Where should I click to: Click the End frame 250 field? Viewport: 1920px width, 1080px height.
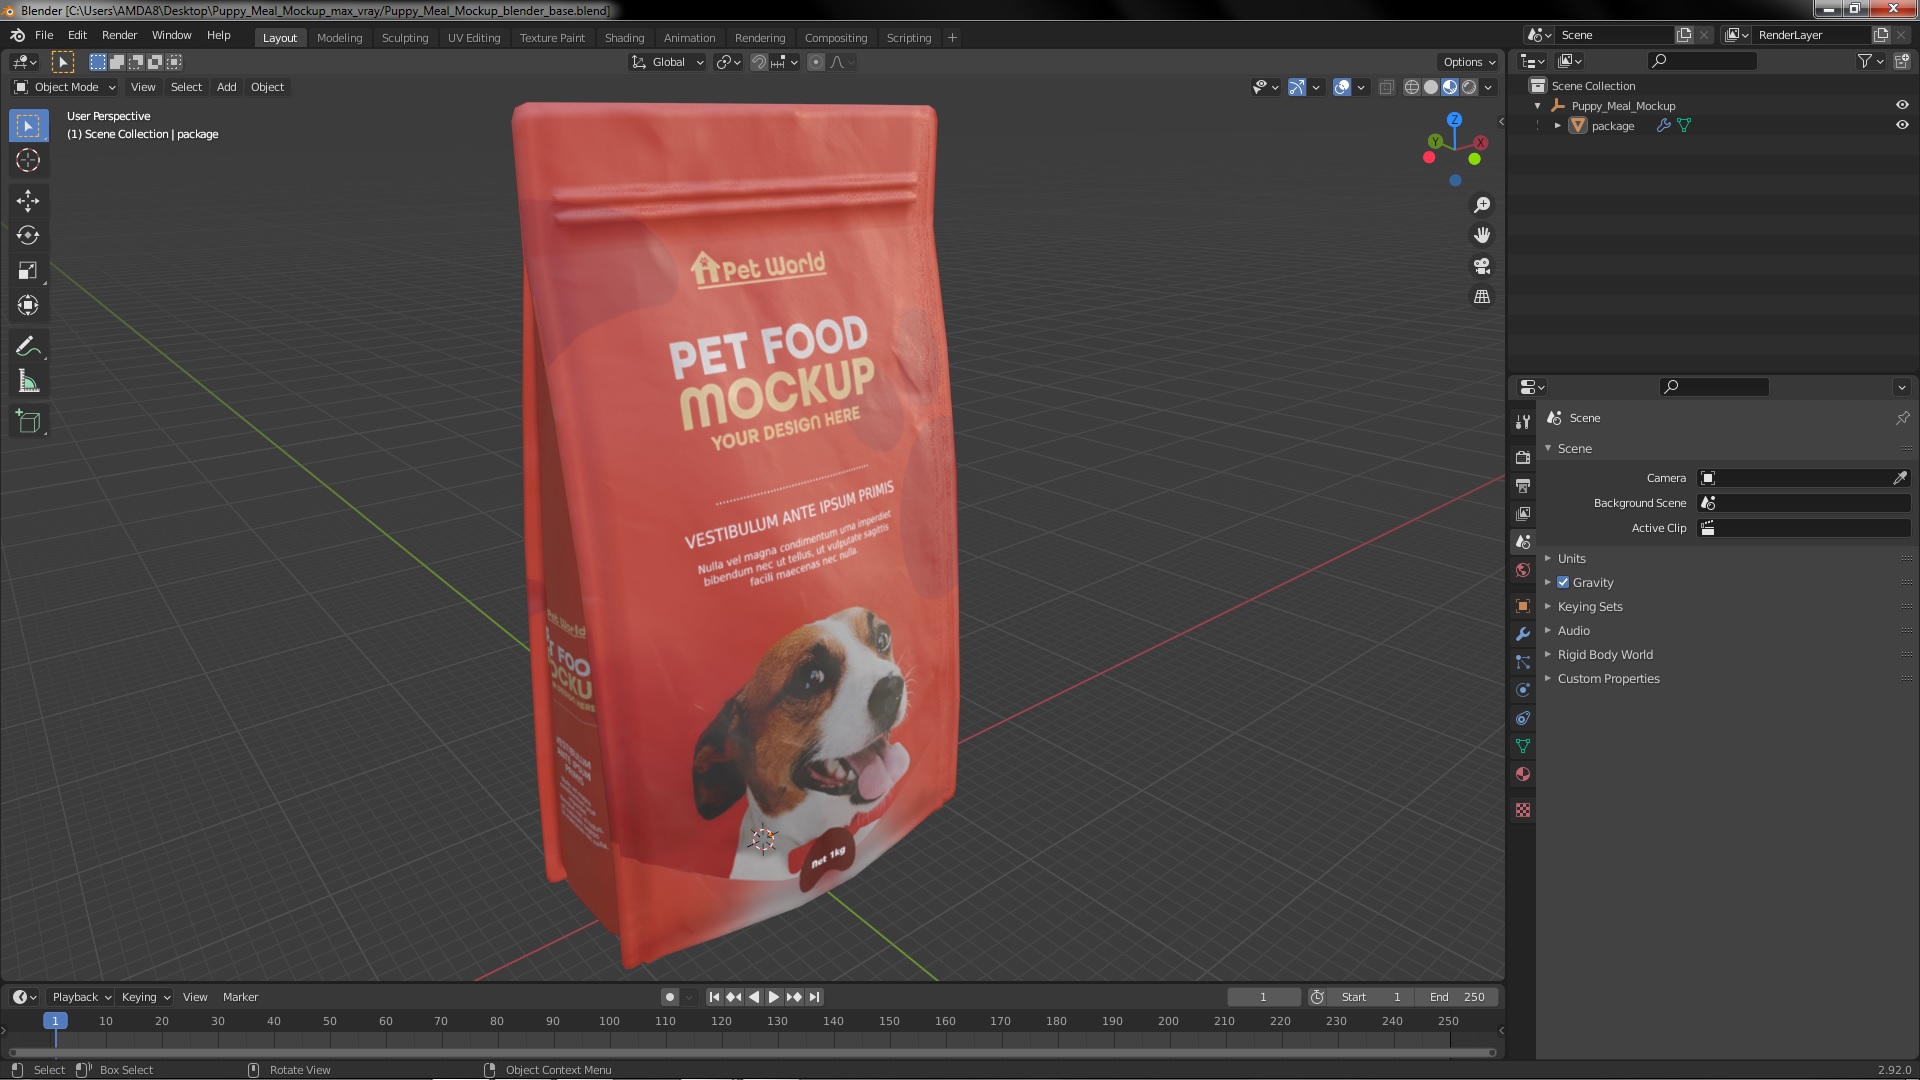coord(1457,997)
